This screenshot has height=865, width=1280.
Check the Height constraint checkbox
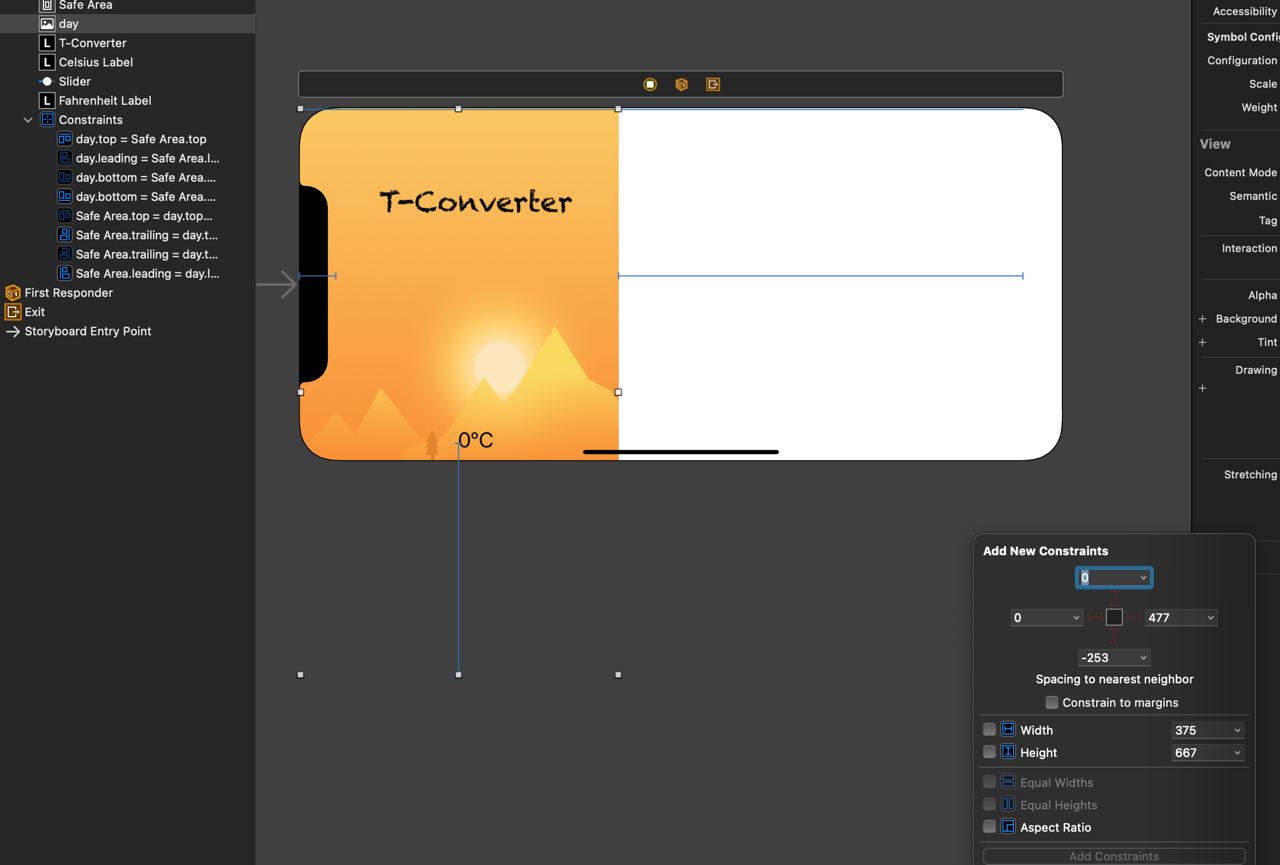pyautogui.click(x=989, y=751)
